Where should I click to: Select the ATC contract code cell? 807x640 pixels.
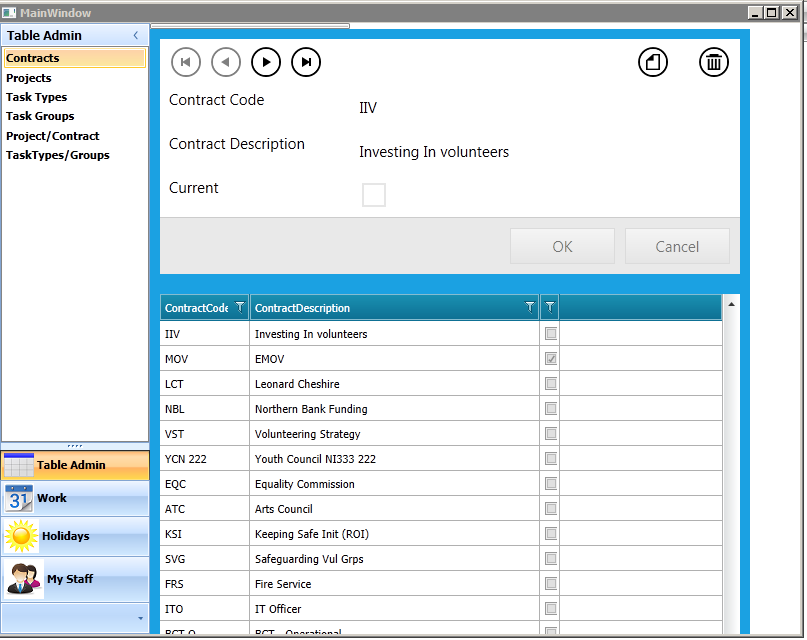point(205,509)
